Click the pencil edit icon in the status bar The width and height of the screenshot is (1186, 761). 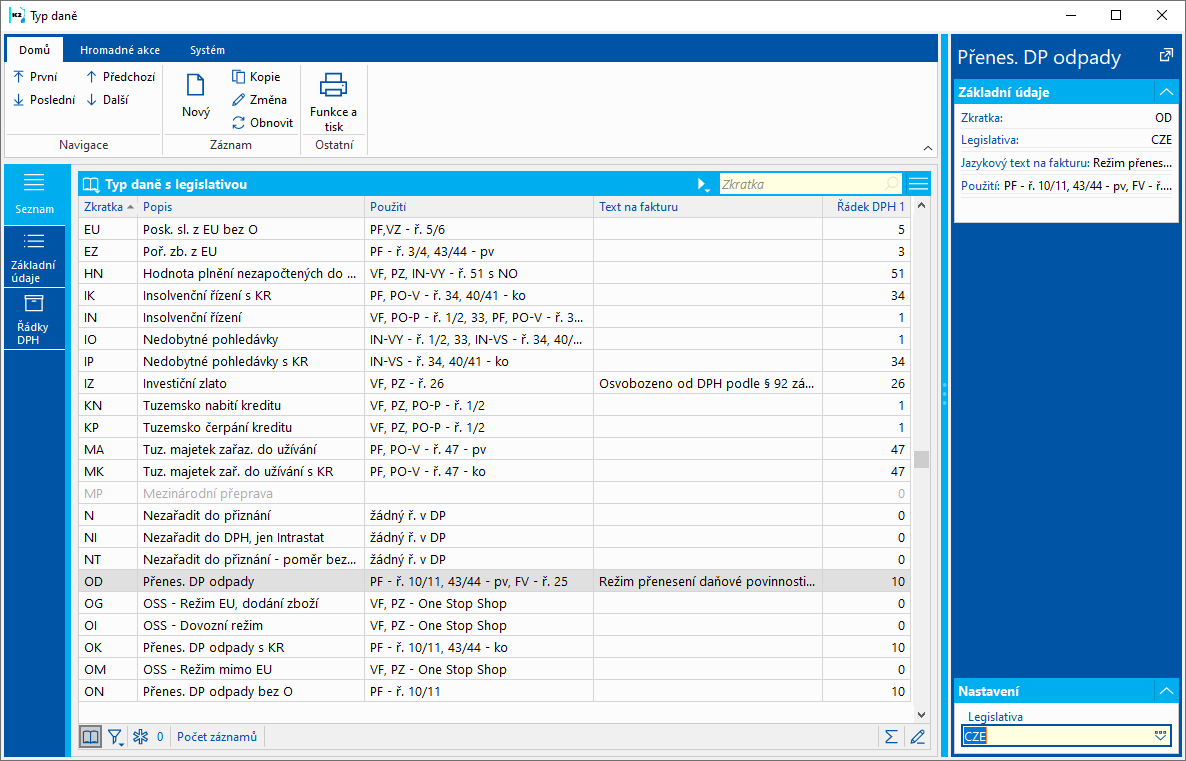(917, 737)
